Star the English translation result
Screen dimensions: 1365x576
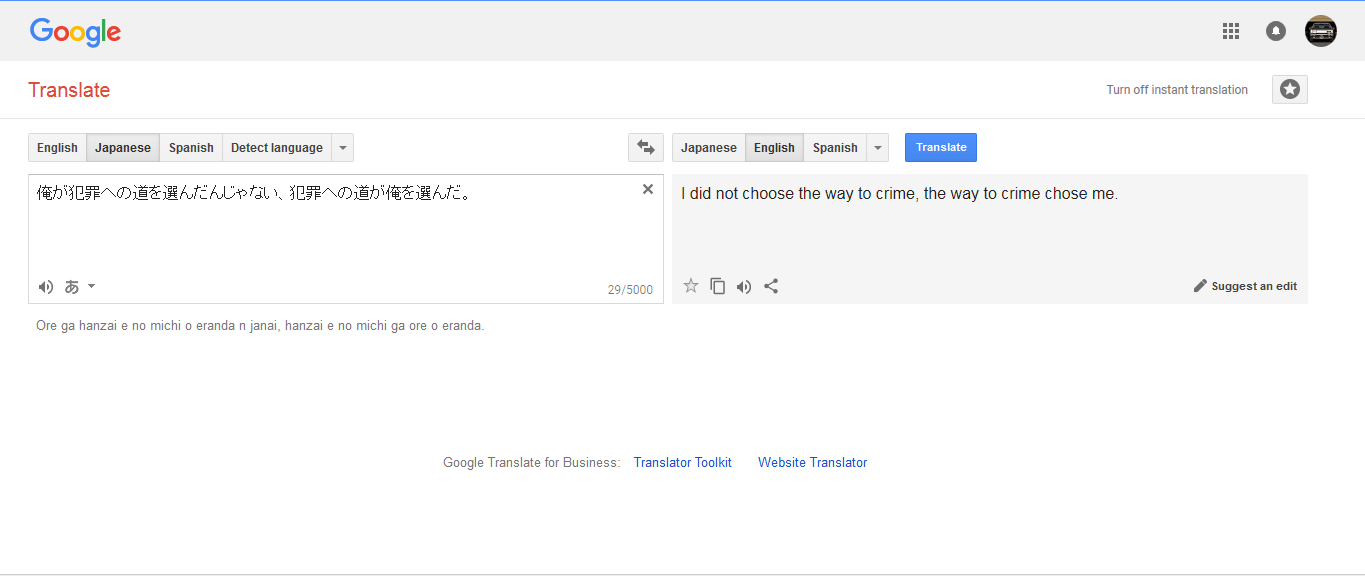tap(691, 286)
